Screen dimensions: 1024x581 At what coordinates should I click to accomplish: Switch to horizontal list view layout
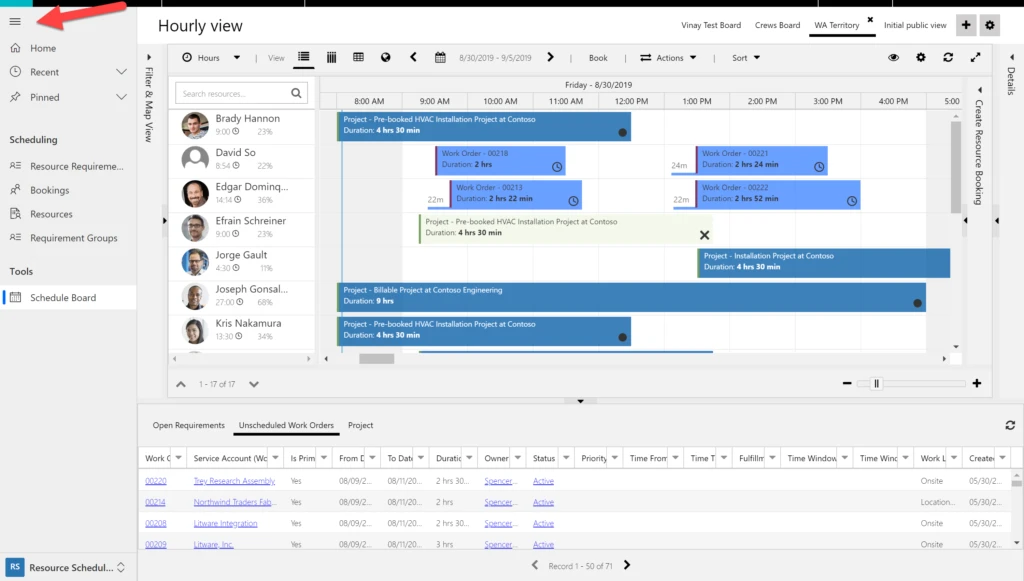[x=304, y=58]
